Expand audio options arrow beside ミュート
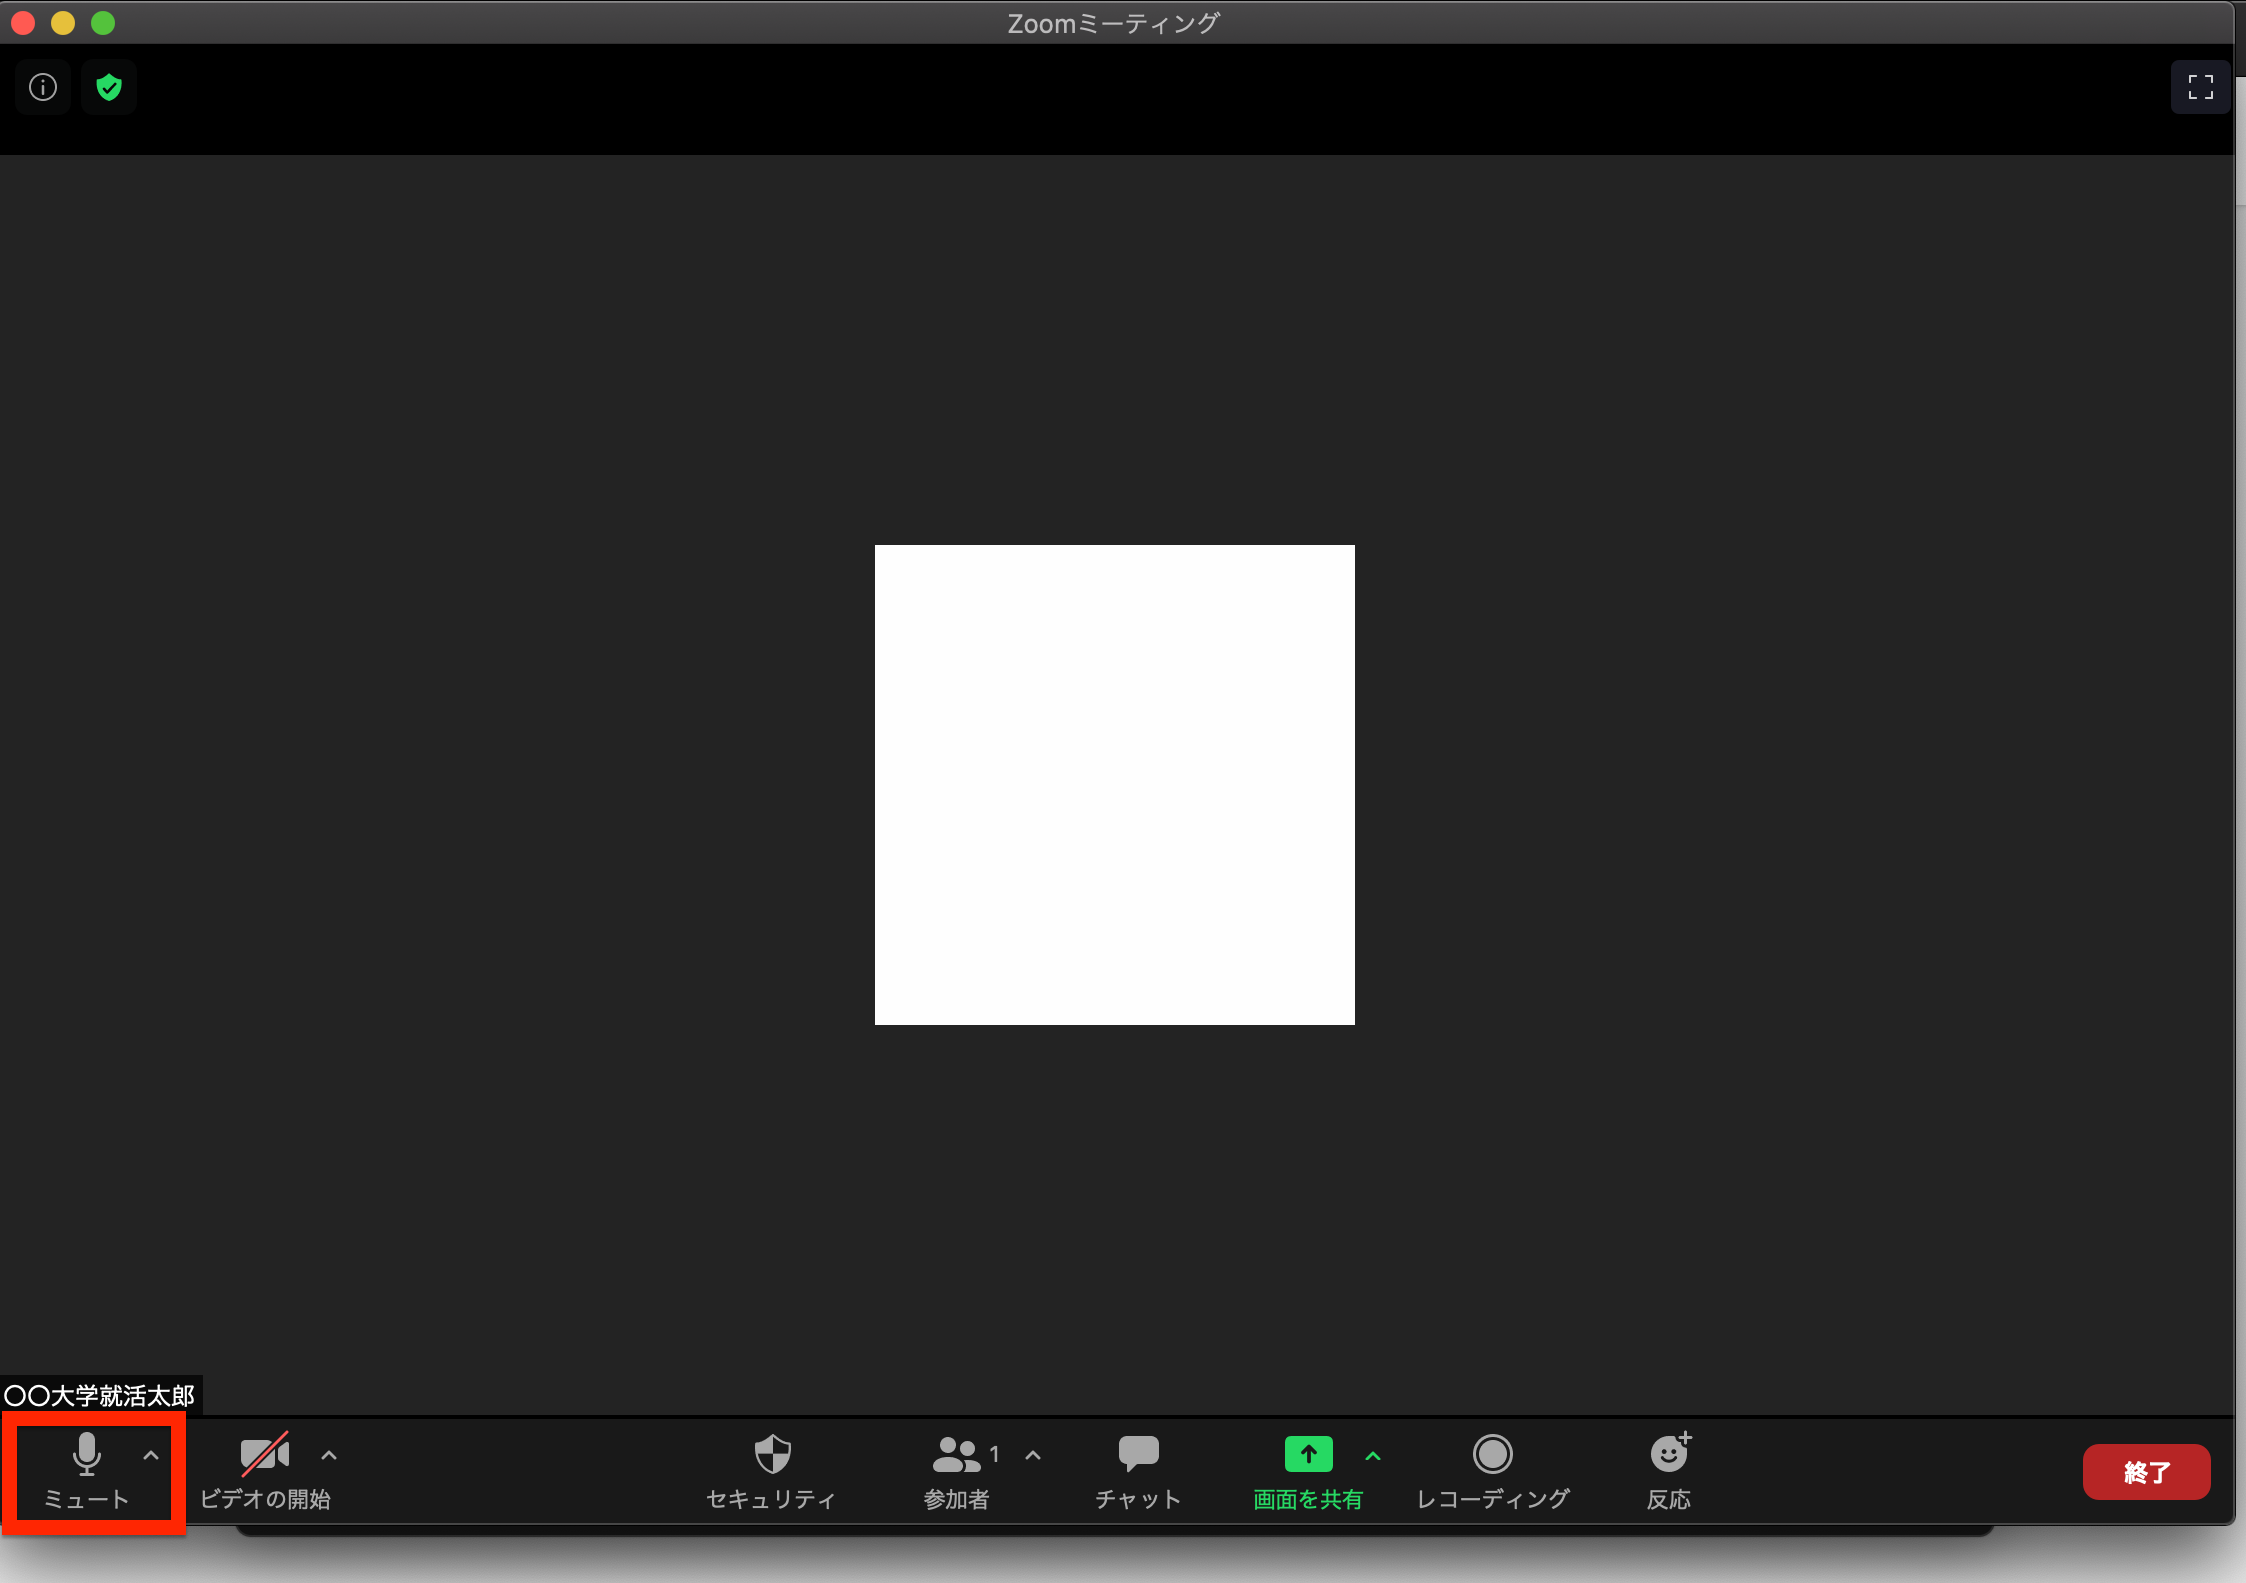The height and width of the screenshot is (1583, 2246). tap(151, 1455)
